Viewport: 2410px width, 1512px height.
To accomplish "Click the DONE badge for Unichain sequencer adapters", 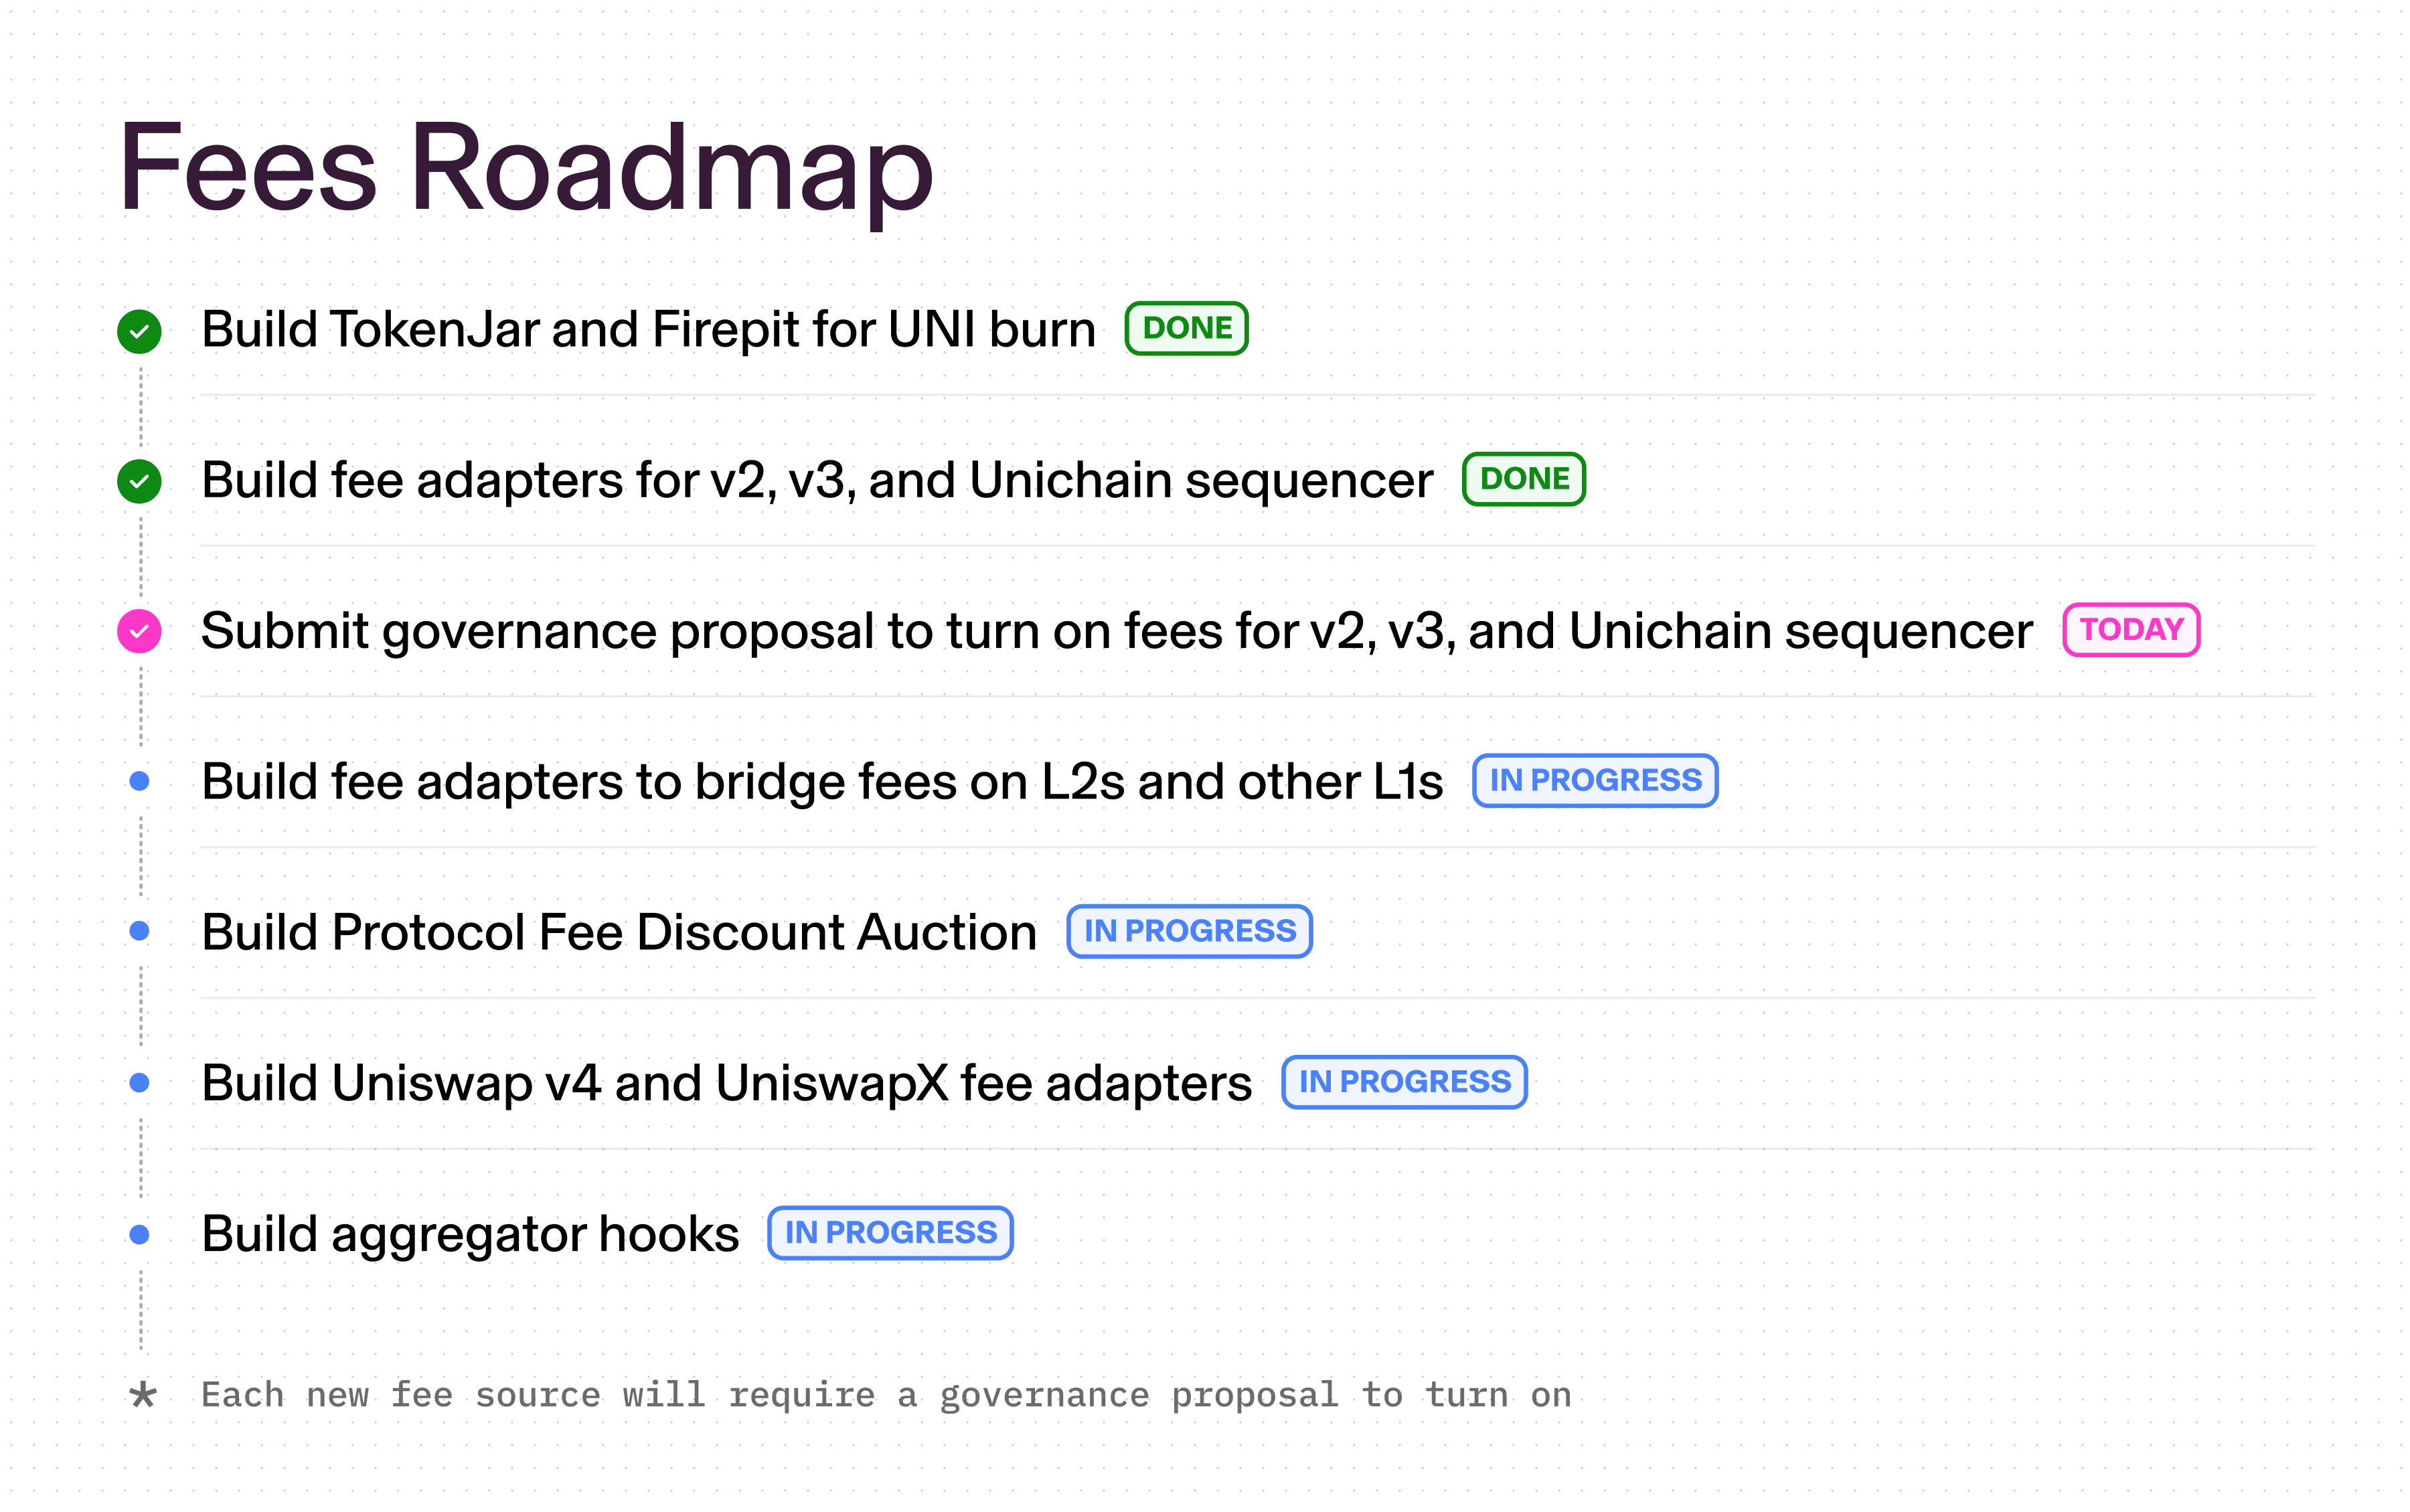I will (1523, 480).
